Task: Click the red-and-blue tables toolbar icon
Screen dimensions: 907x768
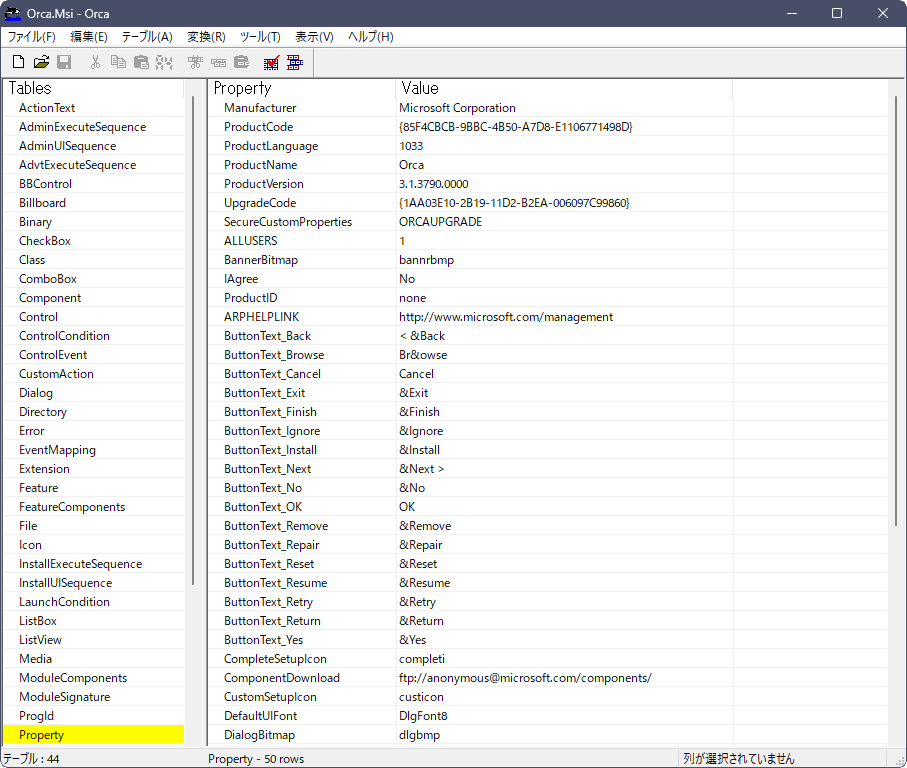Action: click(x=294, y=62)
